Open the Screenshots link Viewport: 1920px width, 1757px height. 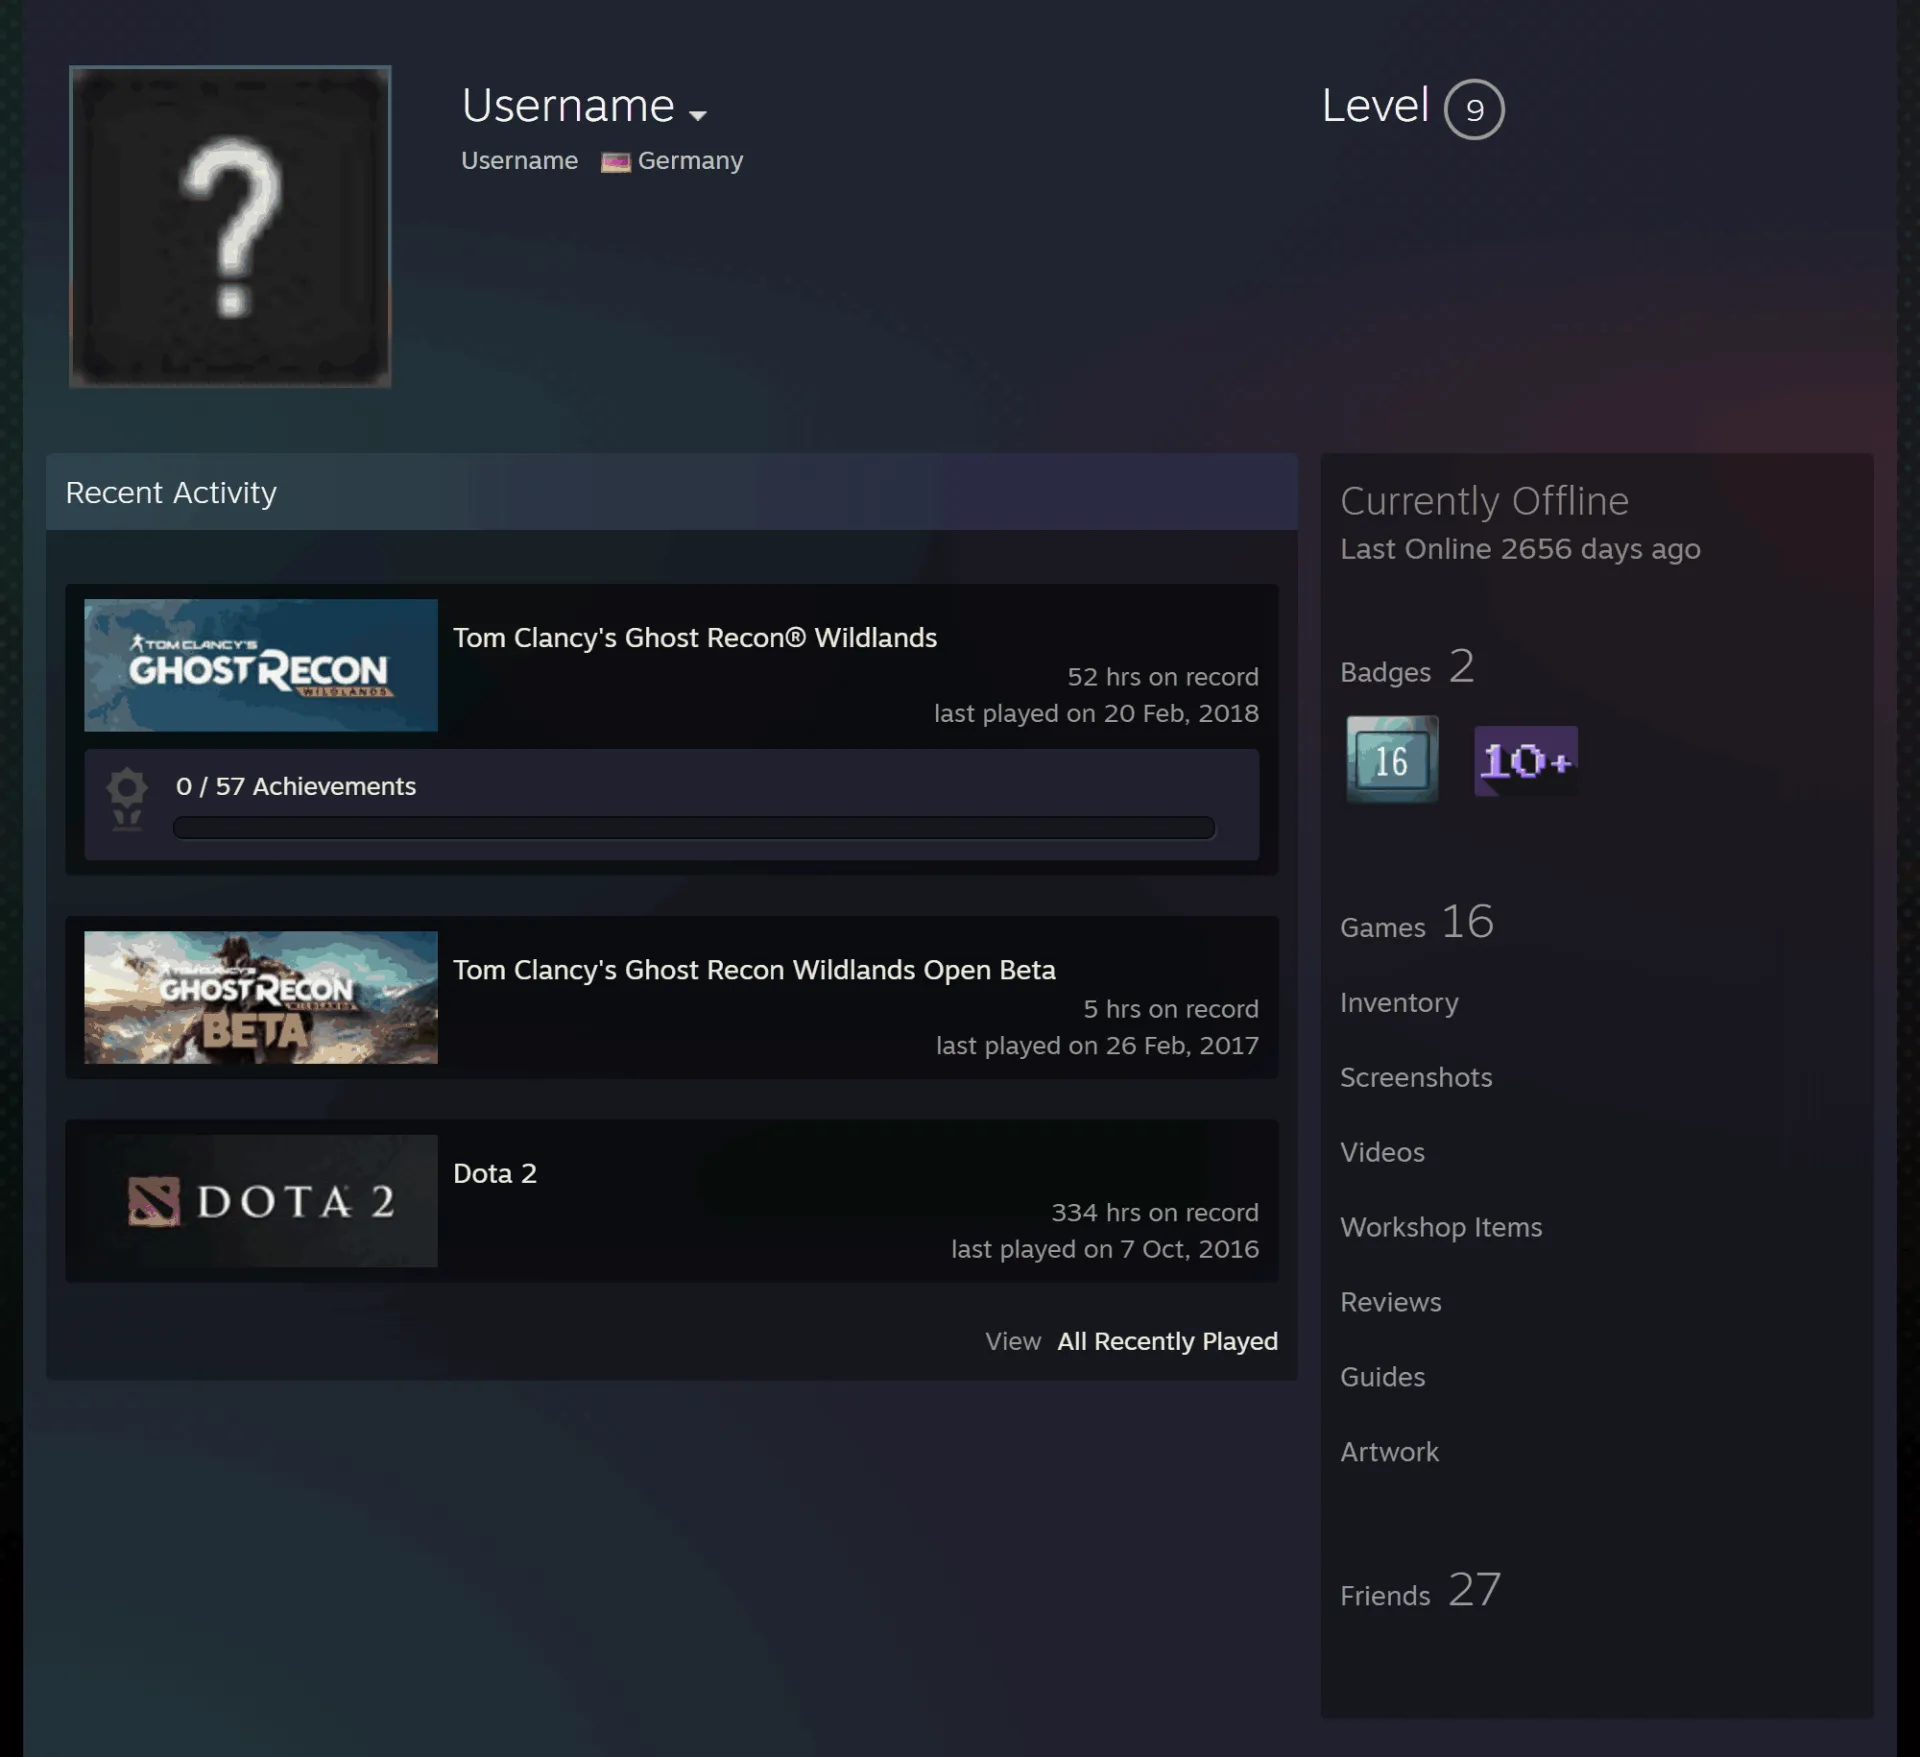coord(1416,1077)
